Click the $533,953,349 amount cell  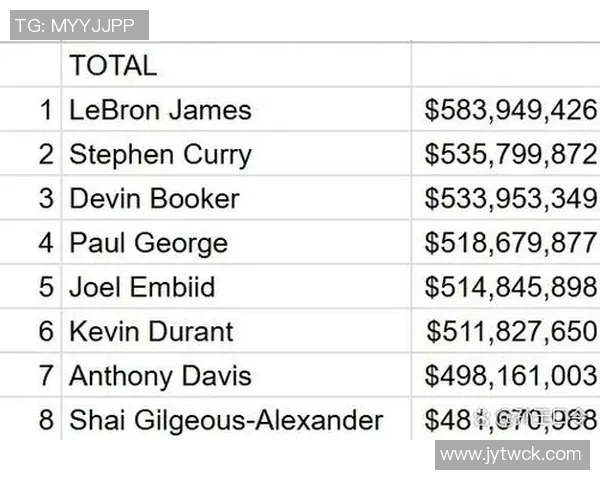click(x=510, y=199)
